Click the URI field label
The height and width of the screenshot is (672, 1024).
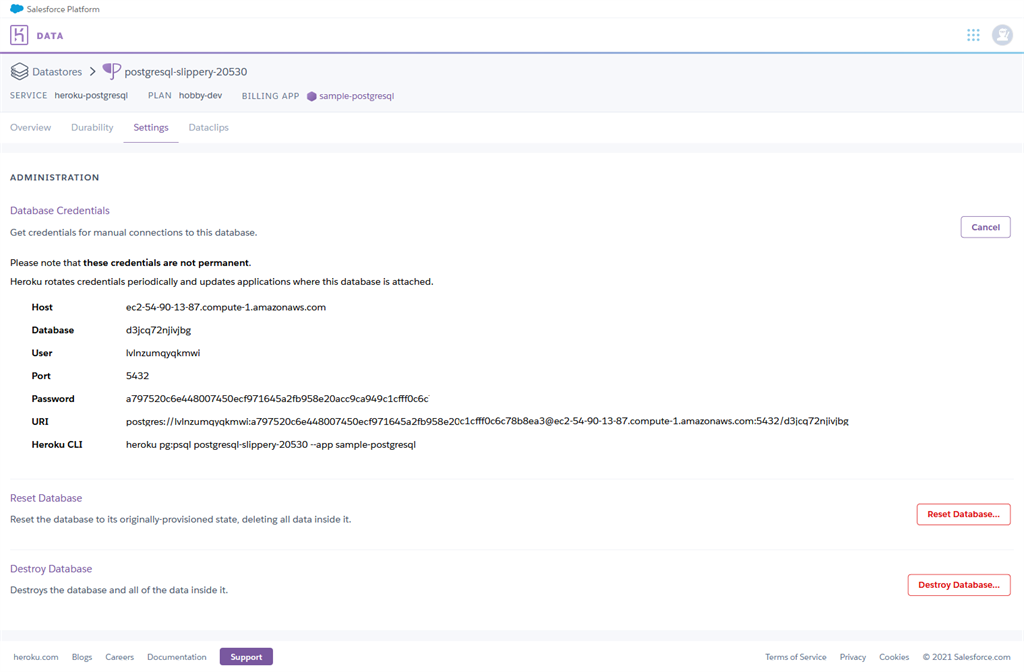[40, 421]
